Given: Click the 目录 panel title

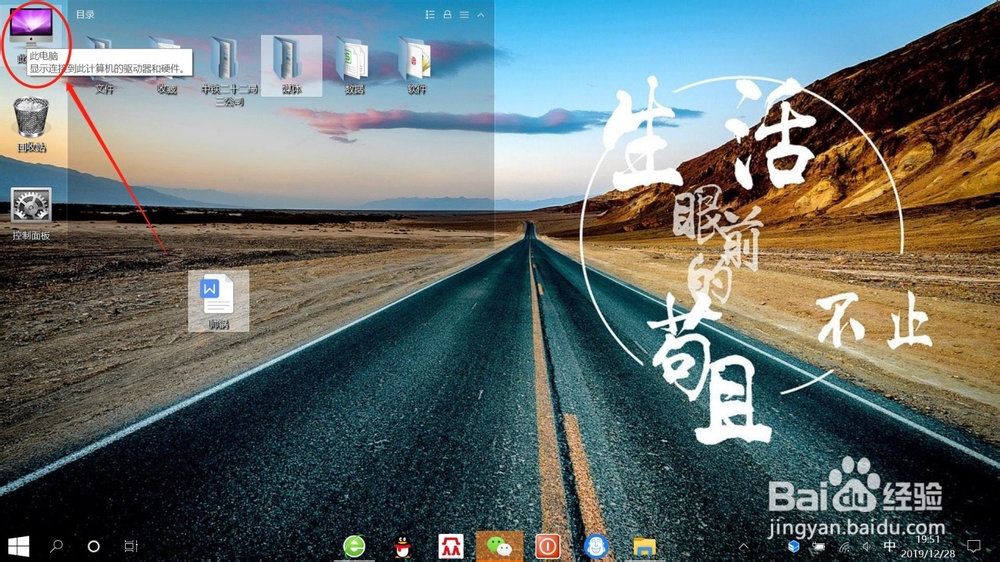Looking at the screenshot, I should click(x=85, y=15).
